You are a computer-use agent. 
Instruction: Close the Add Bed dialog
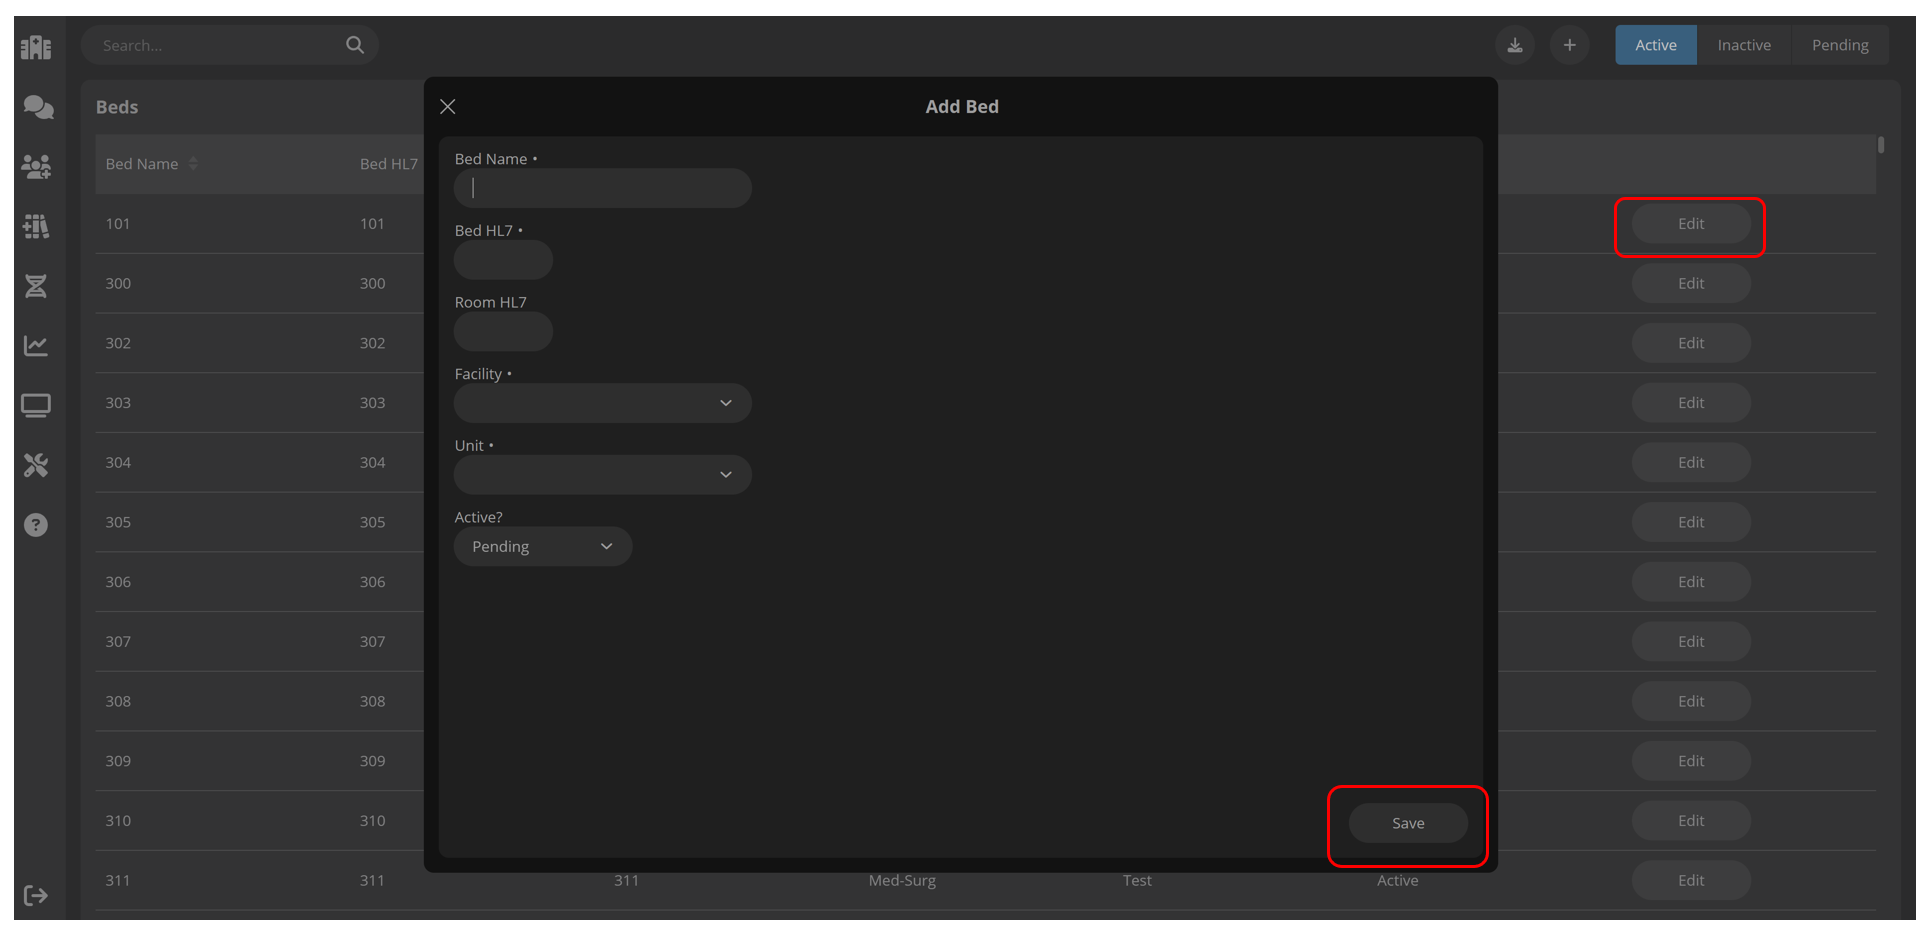click(448, 106)
